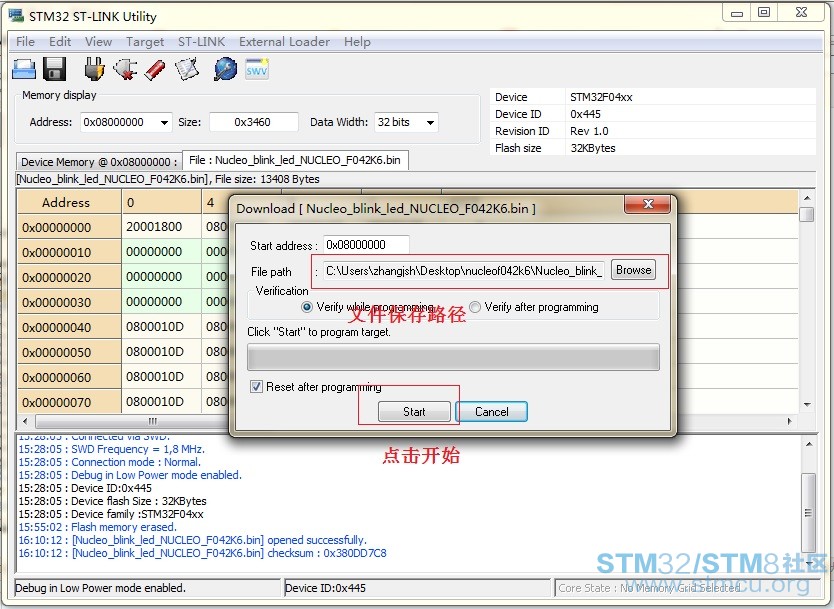Click the Save floppy disk icon
The width and height of the screenshot is (834, 609).
click(54, 69)
